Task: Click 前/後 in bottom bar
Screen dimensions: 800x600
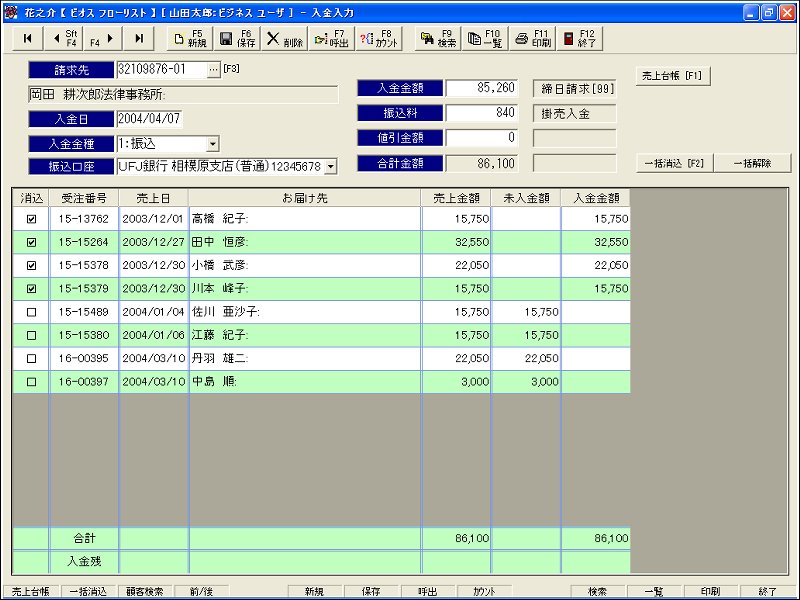Action: (201, 591)
